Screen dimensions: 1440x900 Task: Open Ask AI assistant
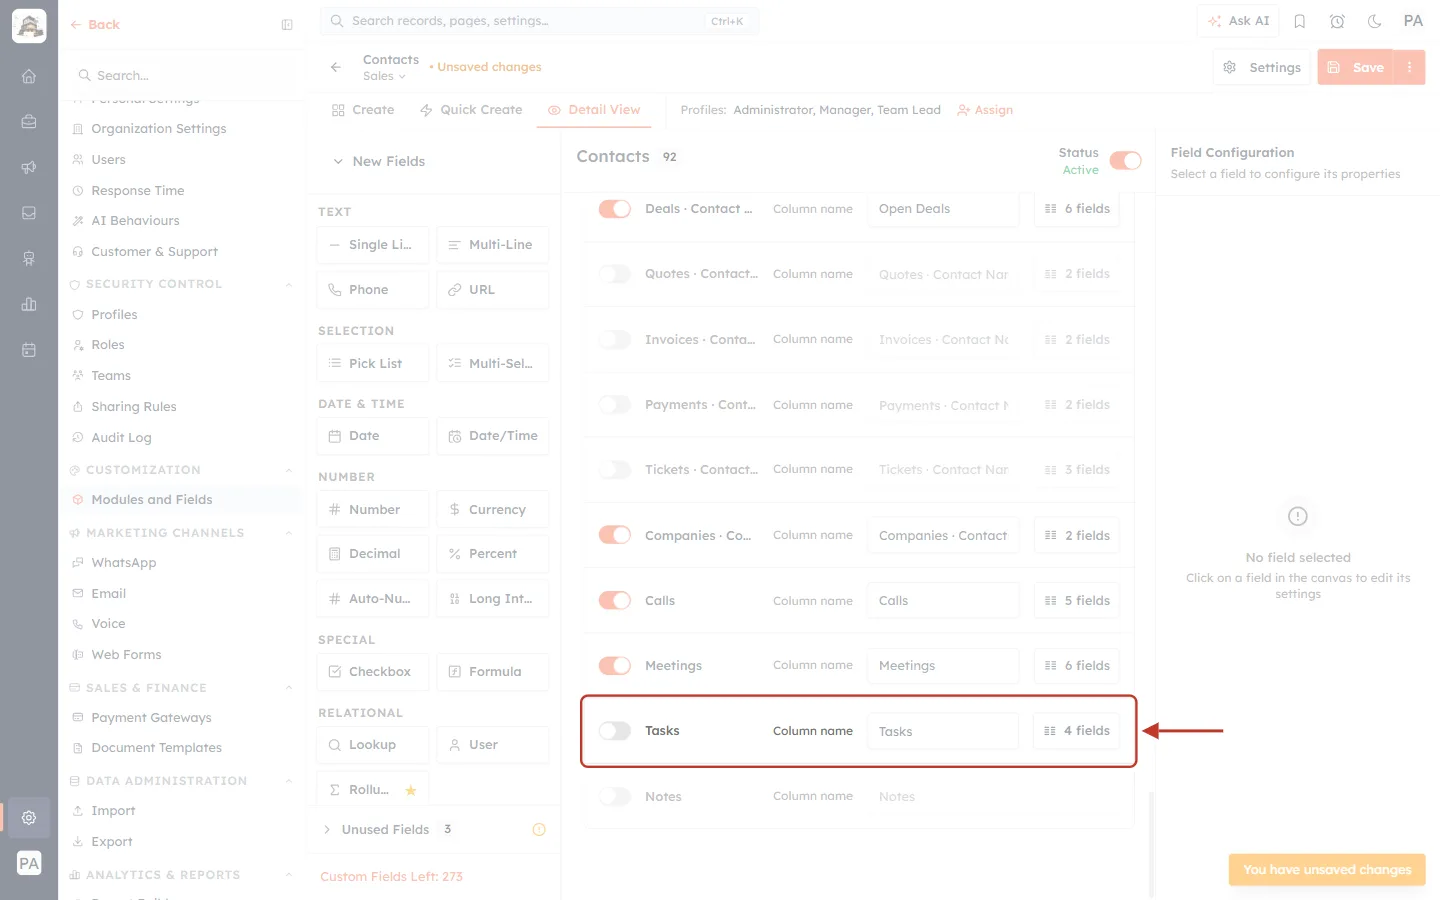click(x=1238, y=21)
